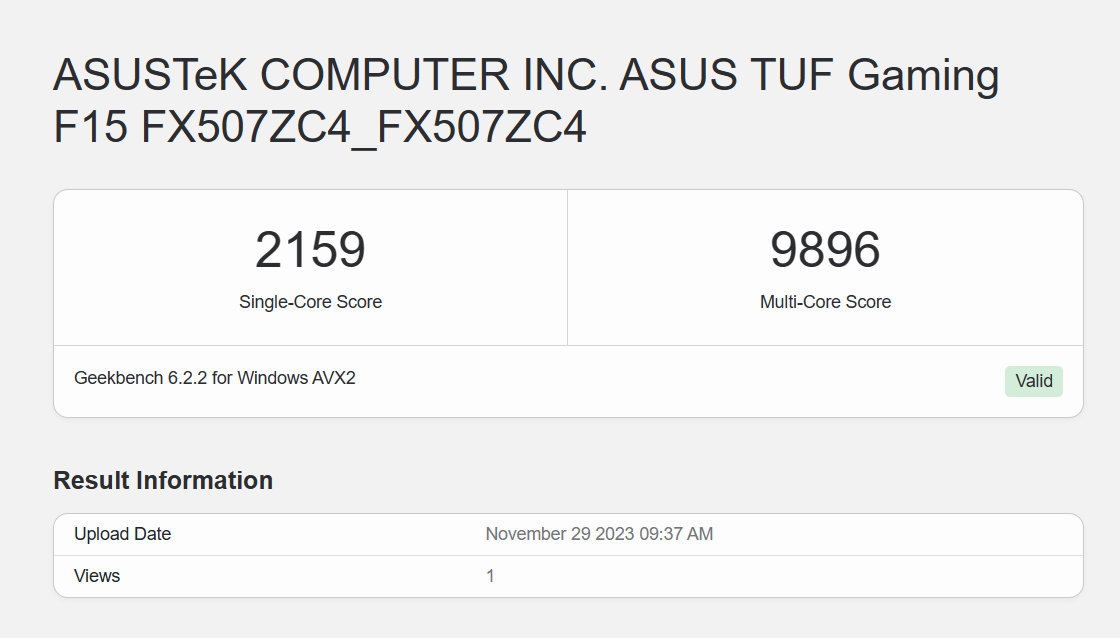This screenshot has width=1120, height=638.
Task: Click the Upload Date label text
Action: pos(122,534)
